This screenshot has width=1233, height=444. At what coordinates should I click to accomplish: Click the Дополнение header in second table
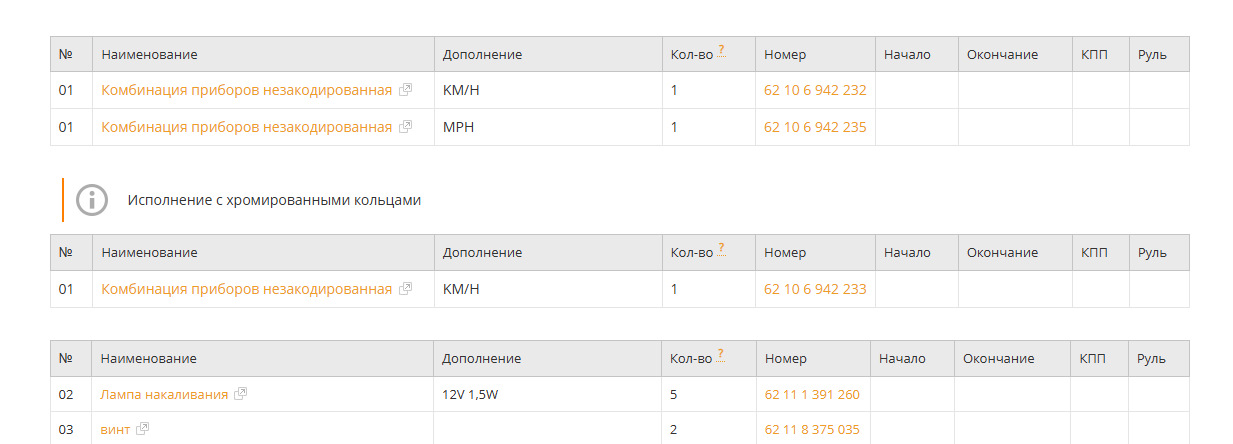click(482, 253)
